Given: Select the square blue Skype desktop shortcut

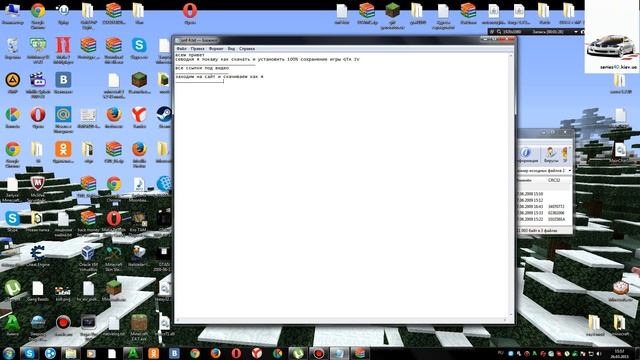Looking at the screenshot, I should pyautogui.click(x=139, y=48).
